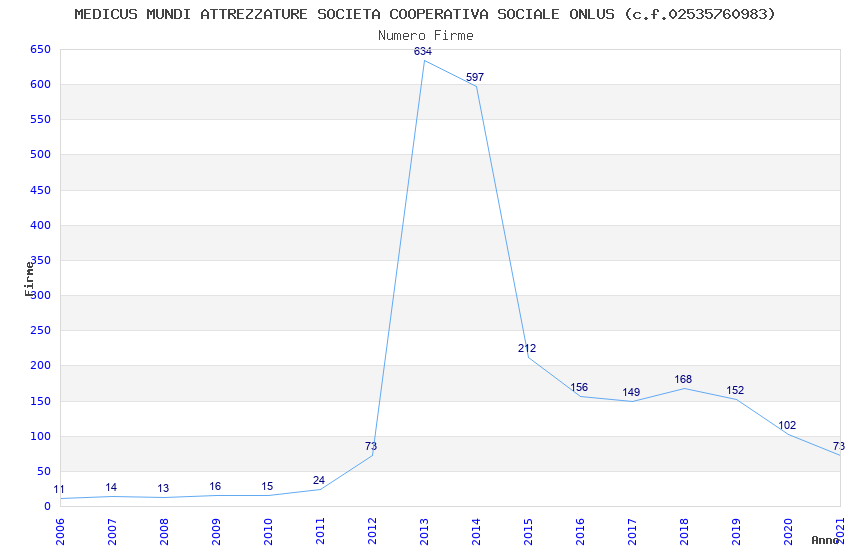Screen dimensions: 850x550
Task: Click the x-axis year 2006
Action: tap(60, 532)
